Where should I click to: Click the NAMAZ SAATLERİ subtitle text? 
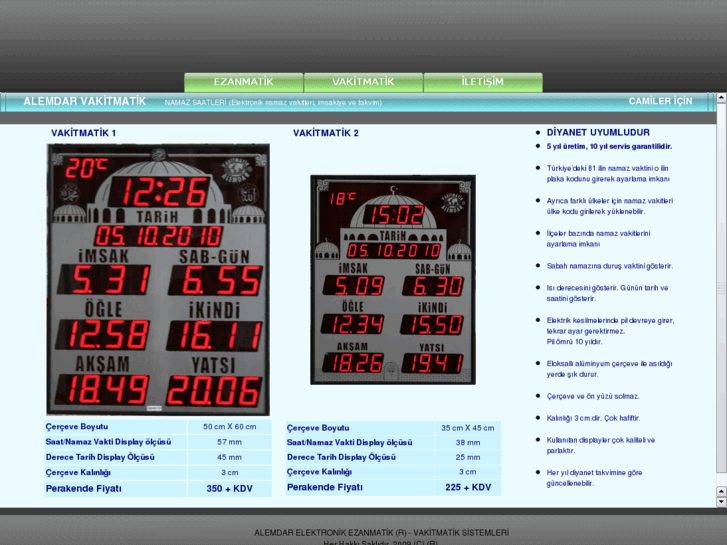(273, 102)
